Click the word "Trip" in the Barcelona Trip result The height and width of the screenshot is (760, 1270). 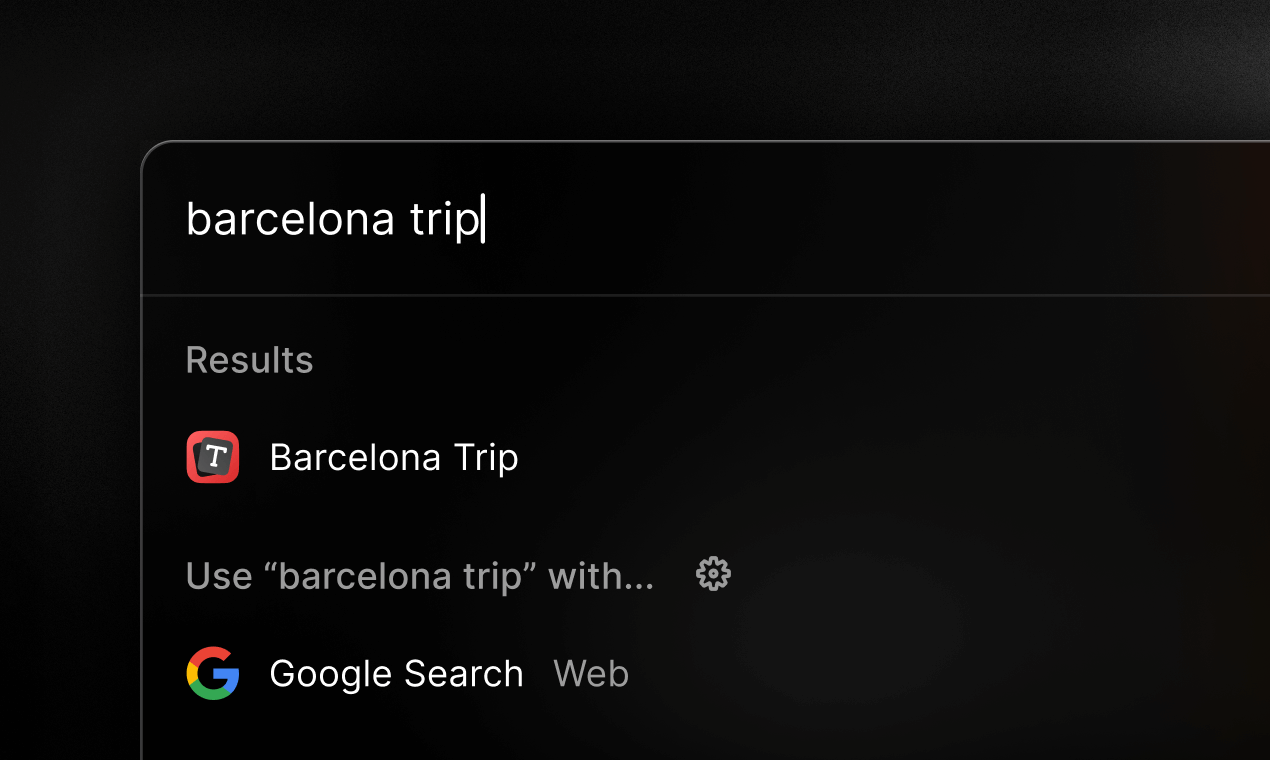486,457
